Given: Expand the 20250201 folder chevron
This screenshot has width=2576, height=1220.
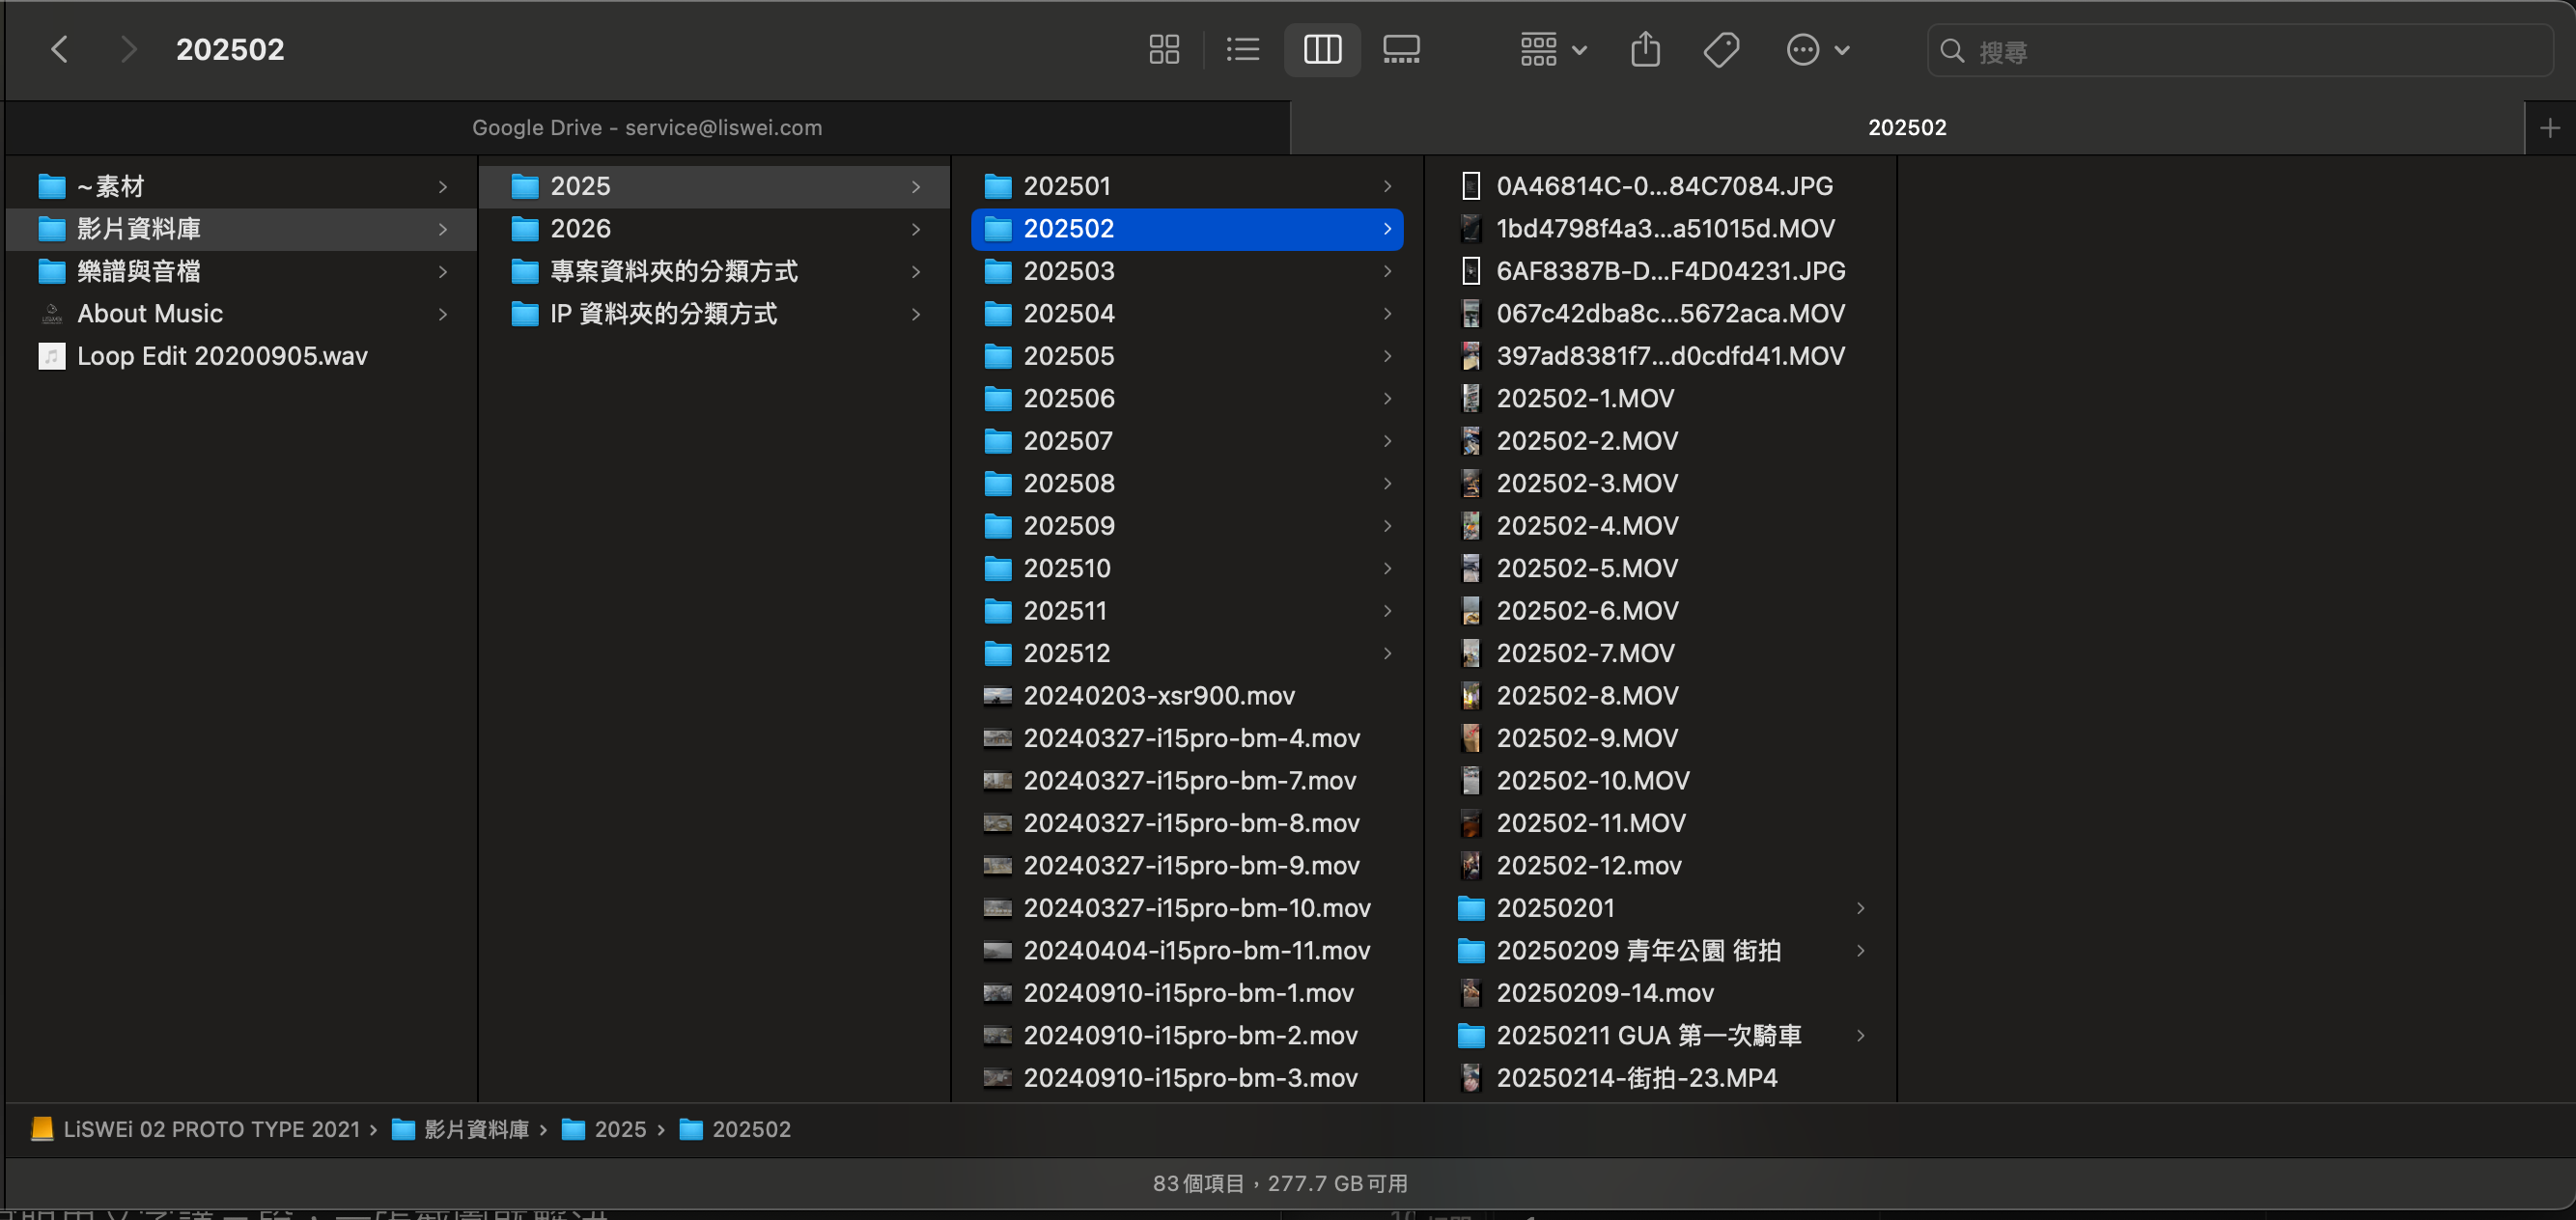Looking at the screenshot, I should (1860, 908).
